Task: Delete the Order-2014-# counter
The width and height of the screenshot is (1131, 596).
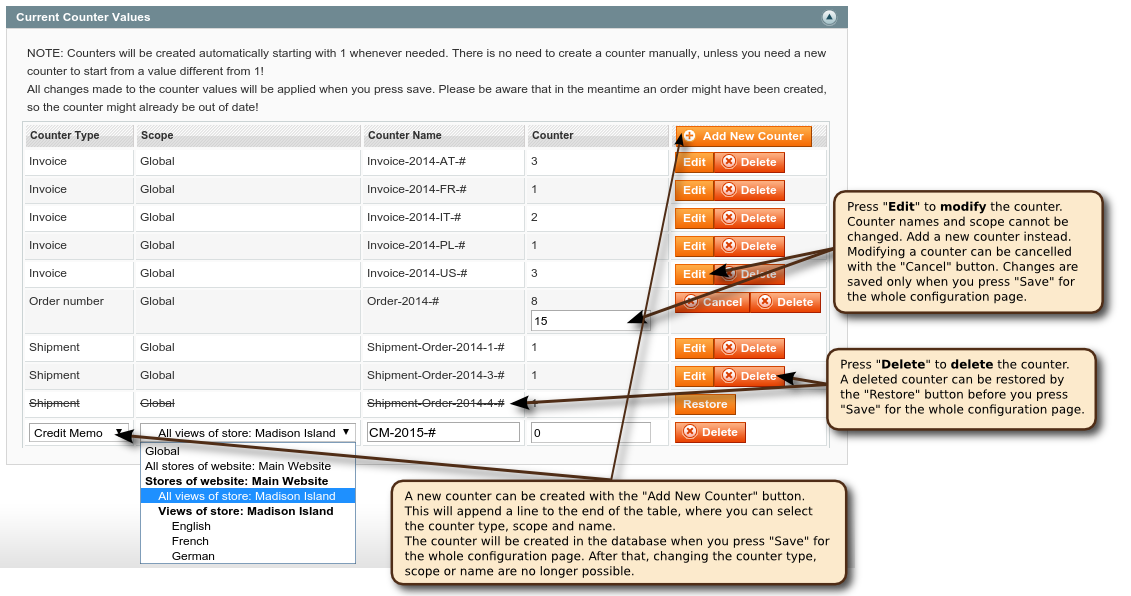Action: 785,302
